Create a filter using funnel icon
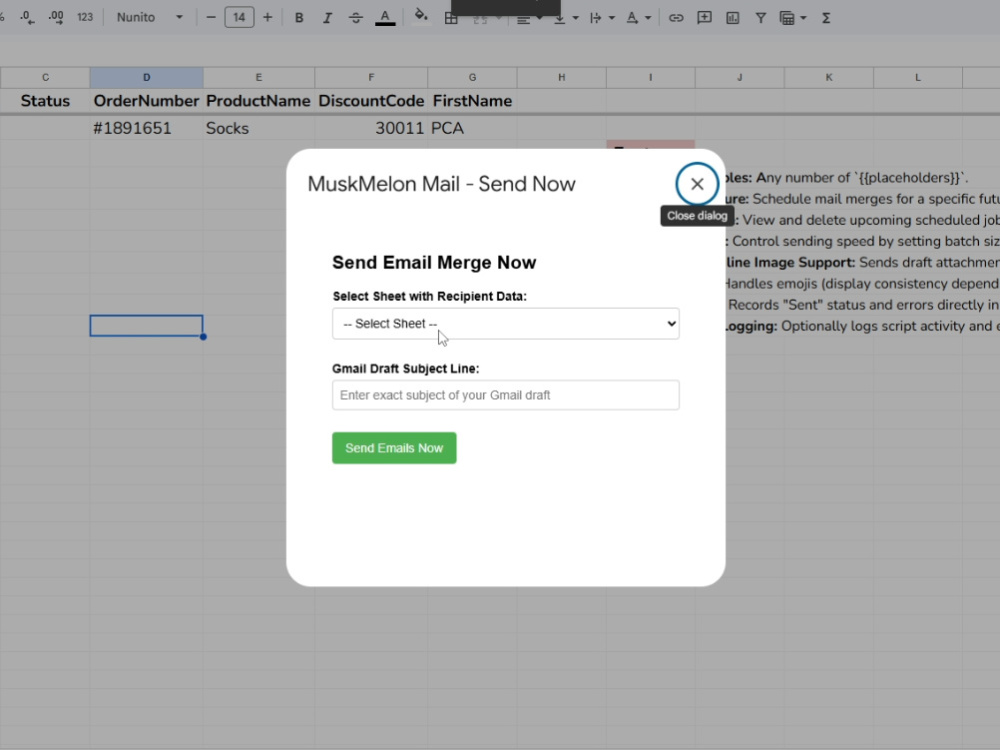The width and height of the screenshot is (1000, 750). (x=761, y=18)
